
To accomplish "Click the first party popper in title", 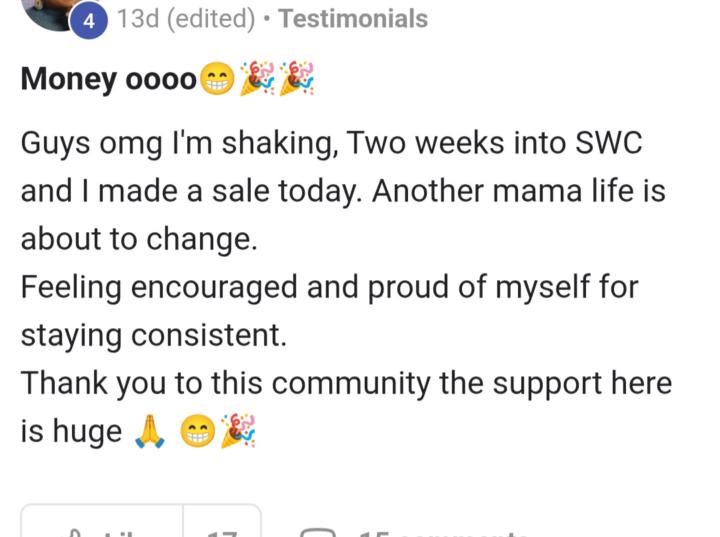I will tap(257, 79).
